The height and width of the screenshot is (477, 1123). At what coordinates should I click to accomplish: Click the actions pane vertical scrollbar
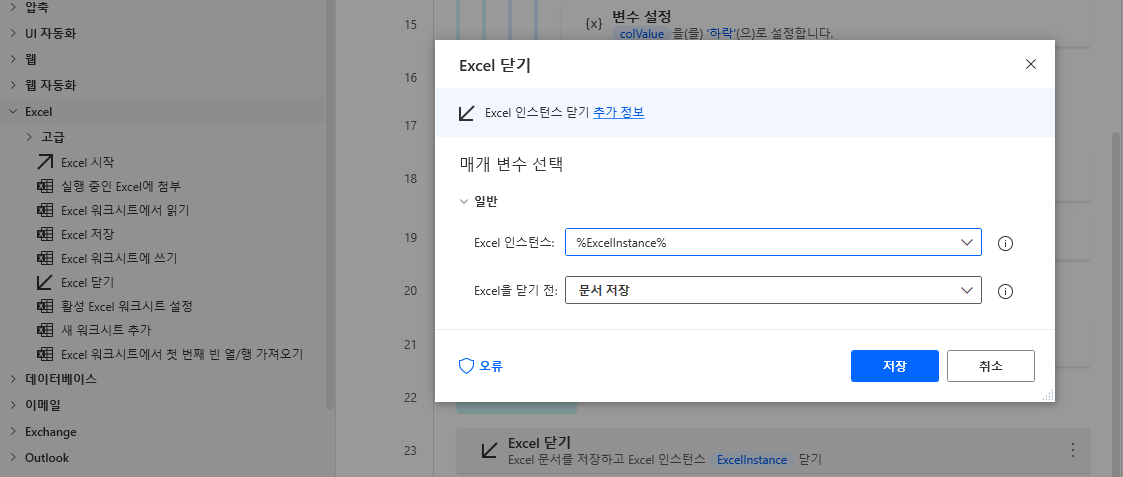(x=330, y=204)
